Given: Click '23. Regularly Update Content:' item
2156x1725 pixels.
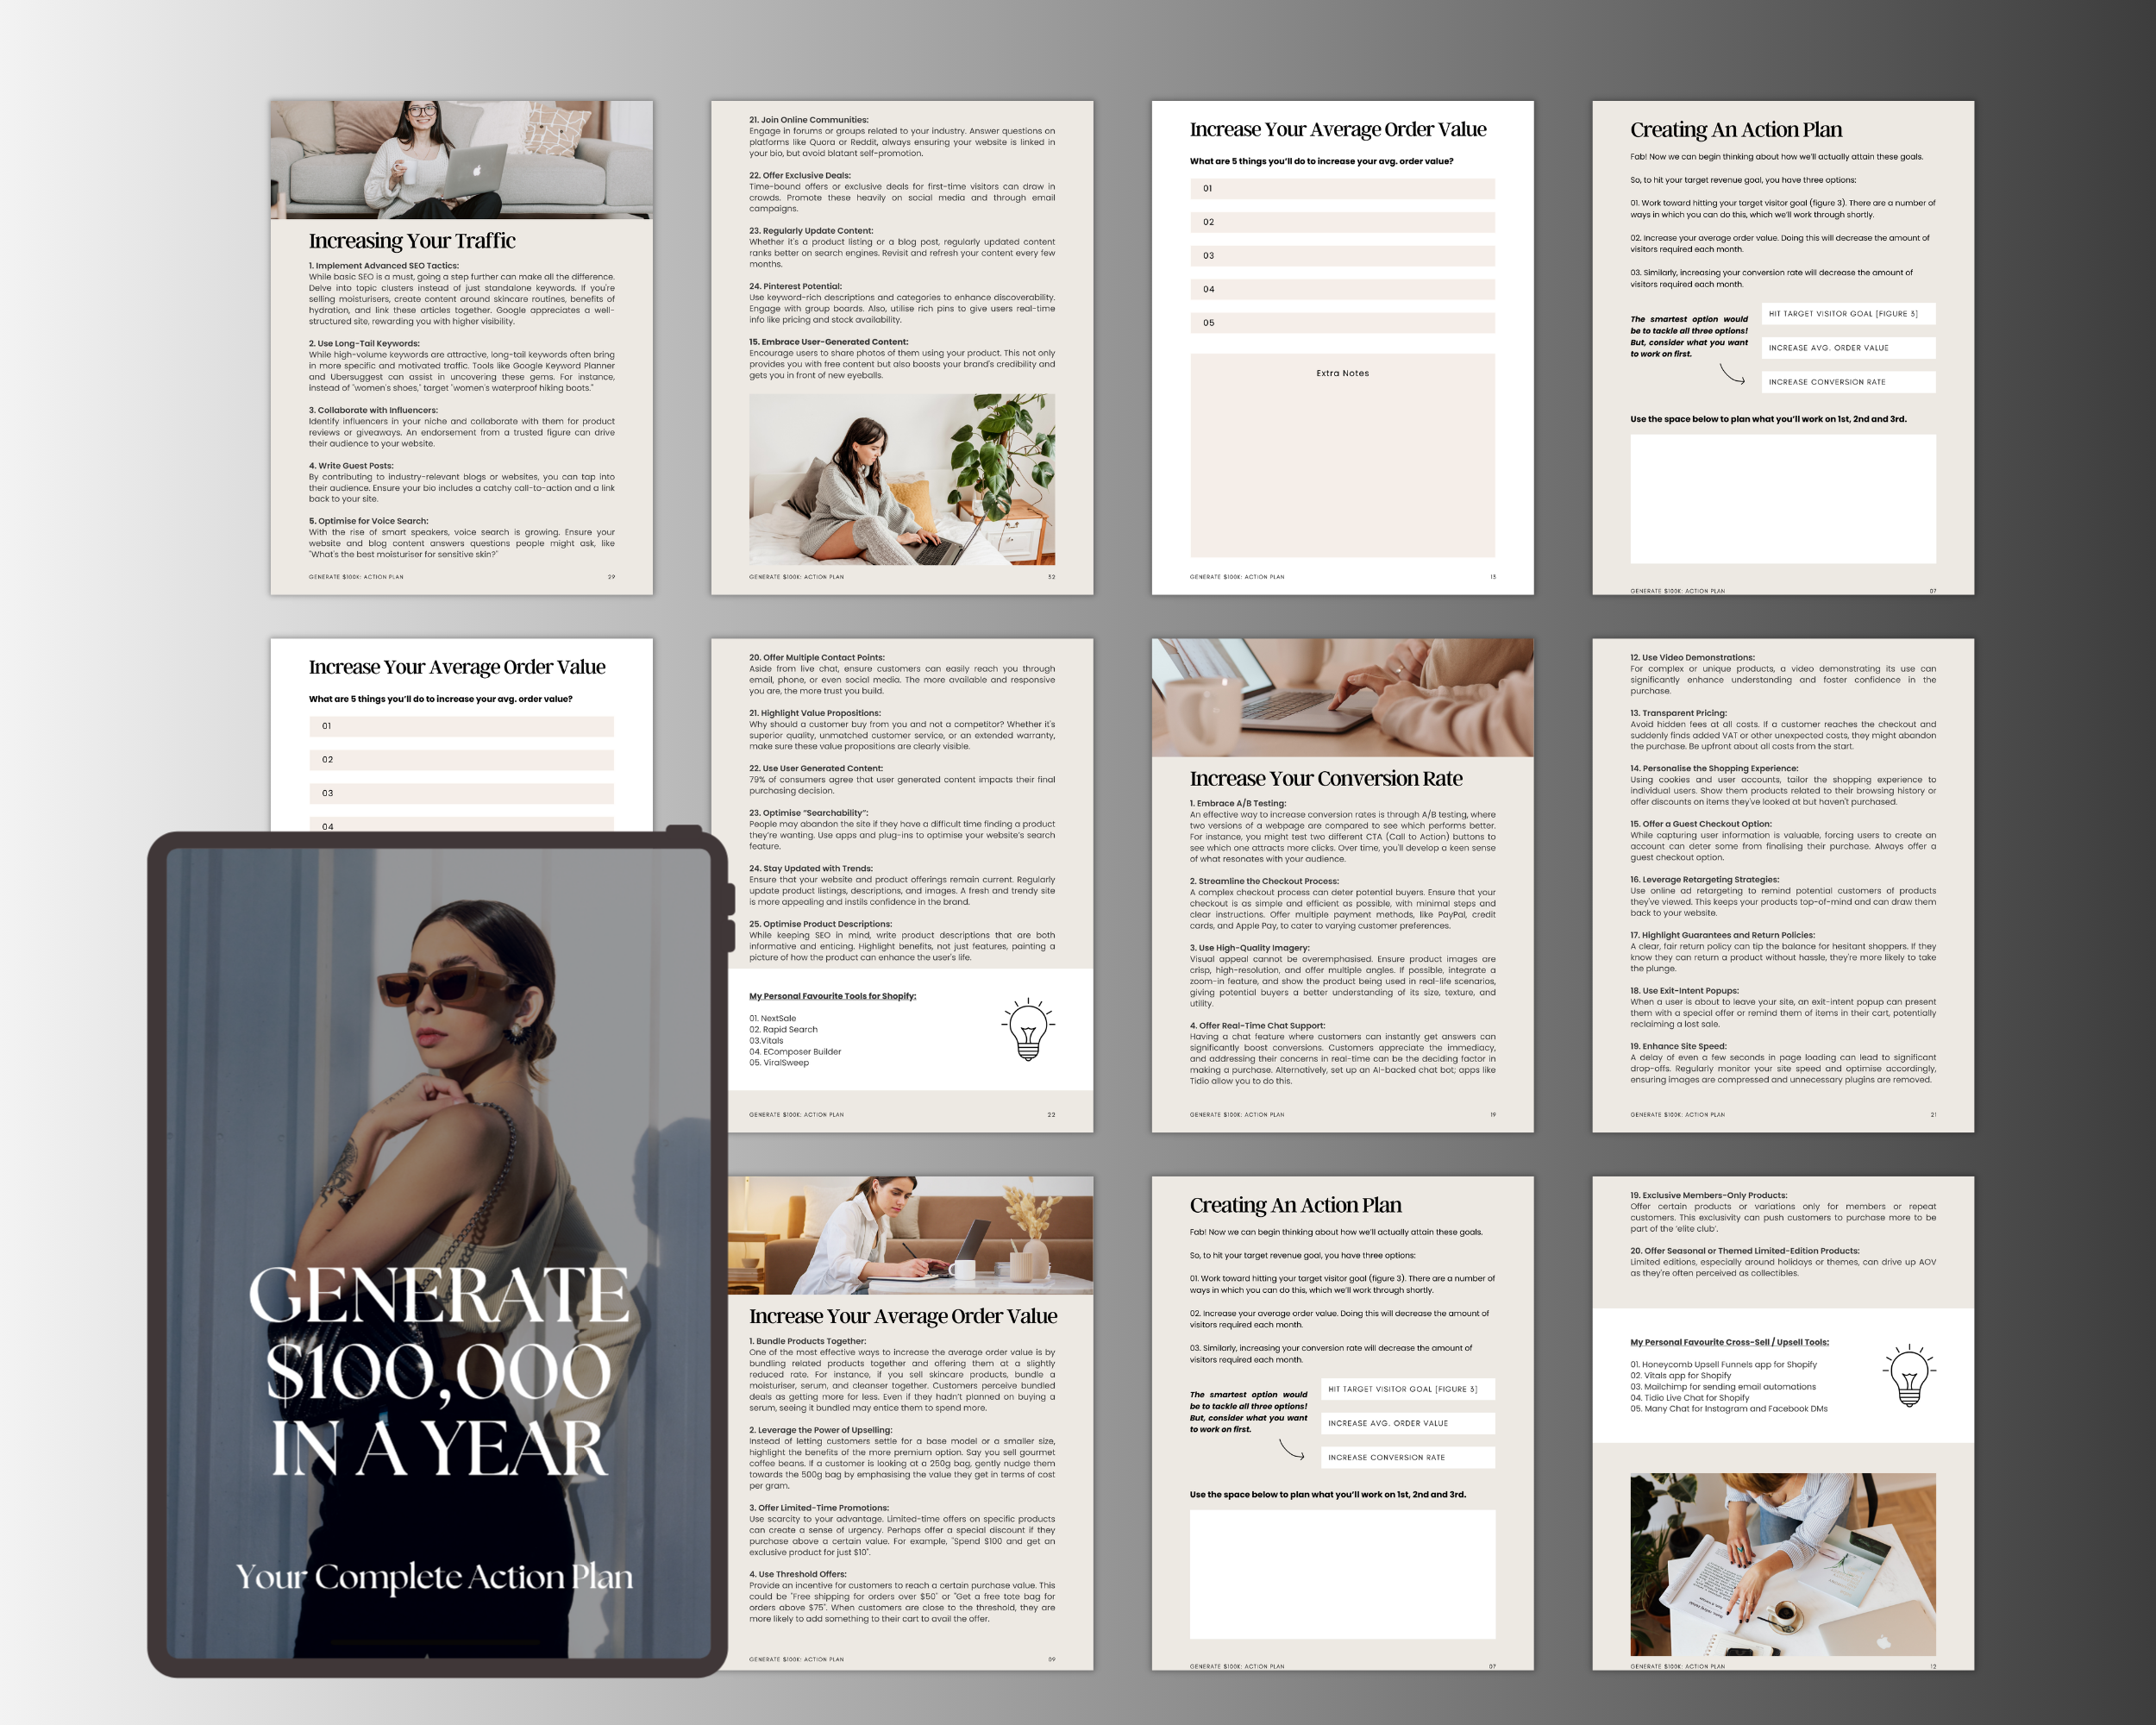Looking at the screenshot, I should 811,231.
